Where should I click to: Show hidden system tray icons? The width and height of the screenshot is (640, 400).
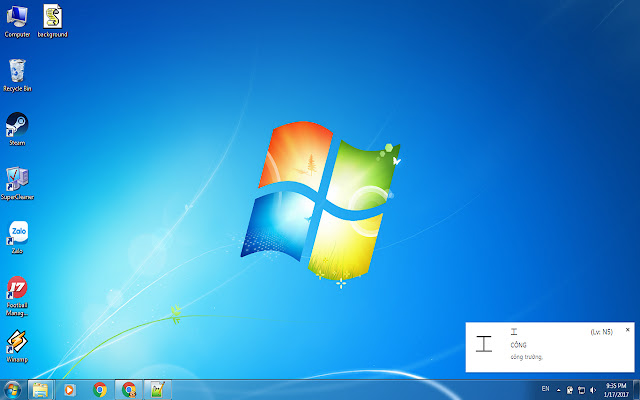[559, 389]
